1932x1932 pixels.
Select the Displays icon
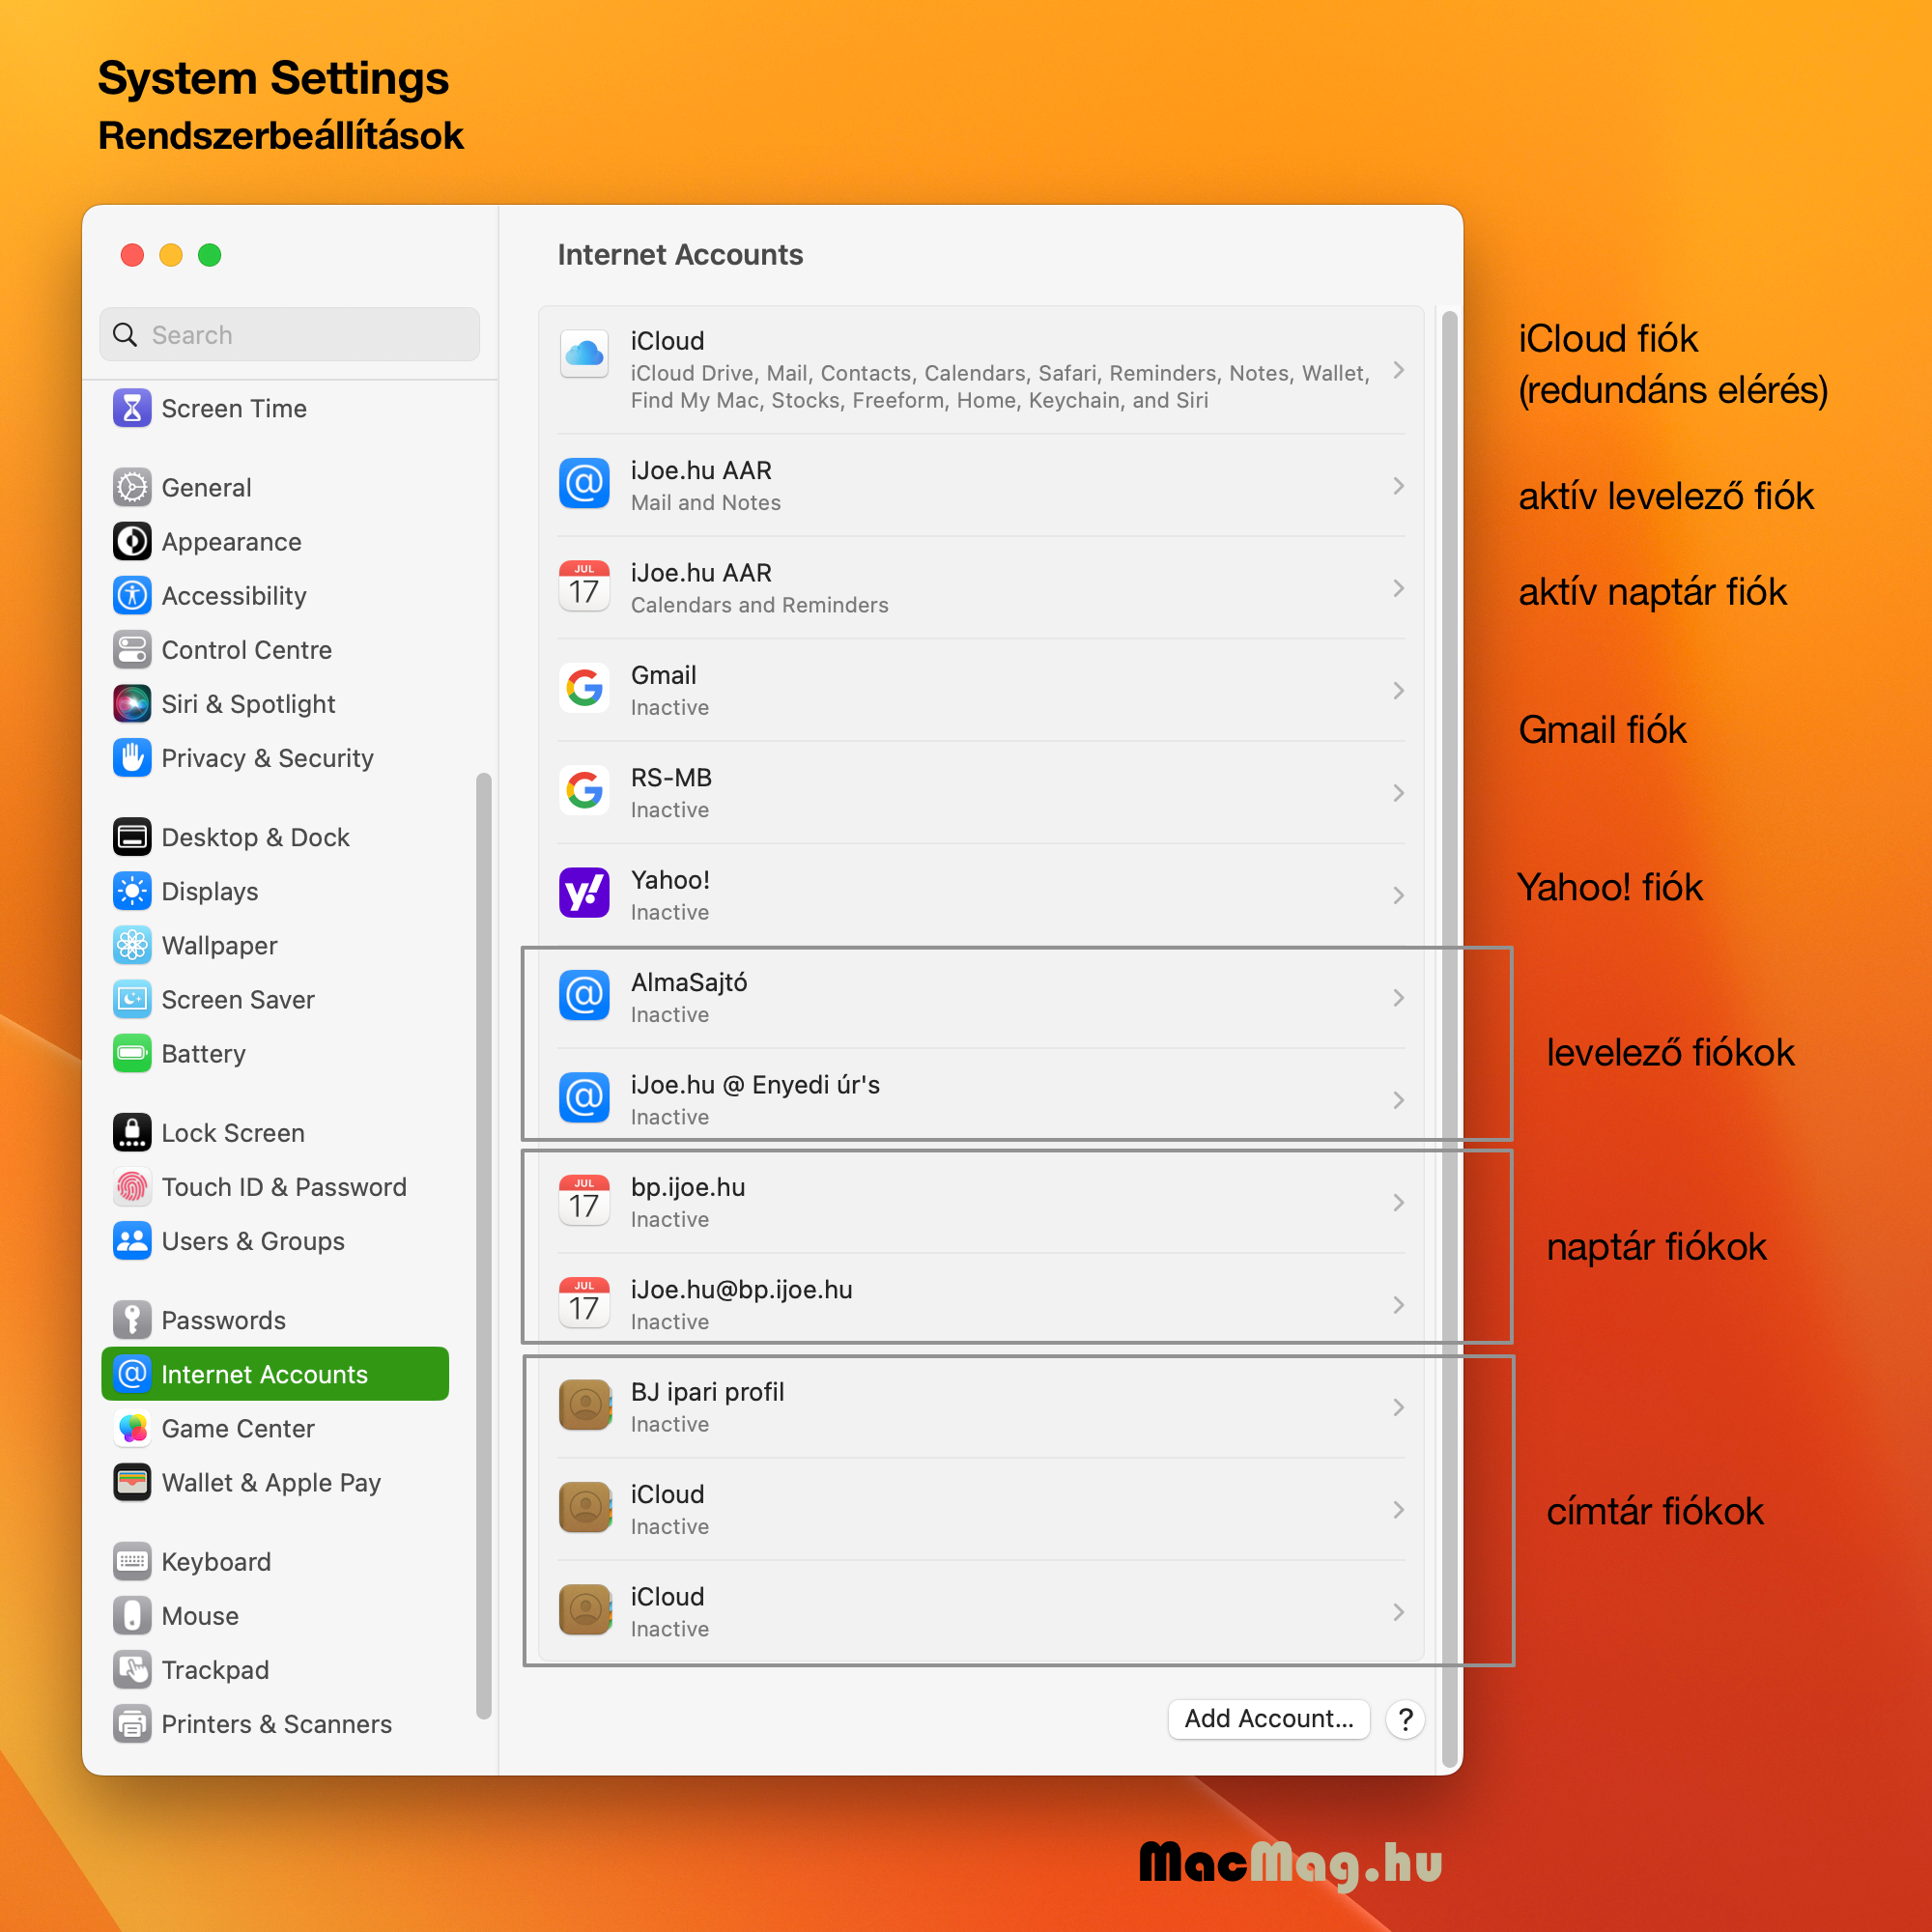pos(132,890)
